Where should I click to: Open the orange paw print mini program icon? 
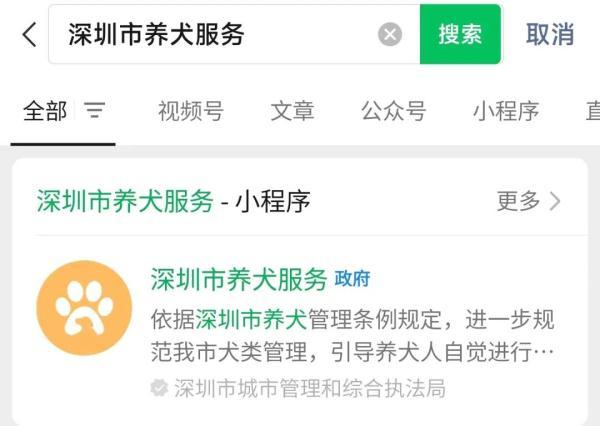click(84, 308)
